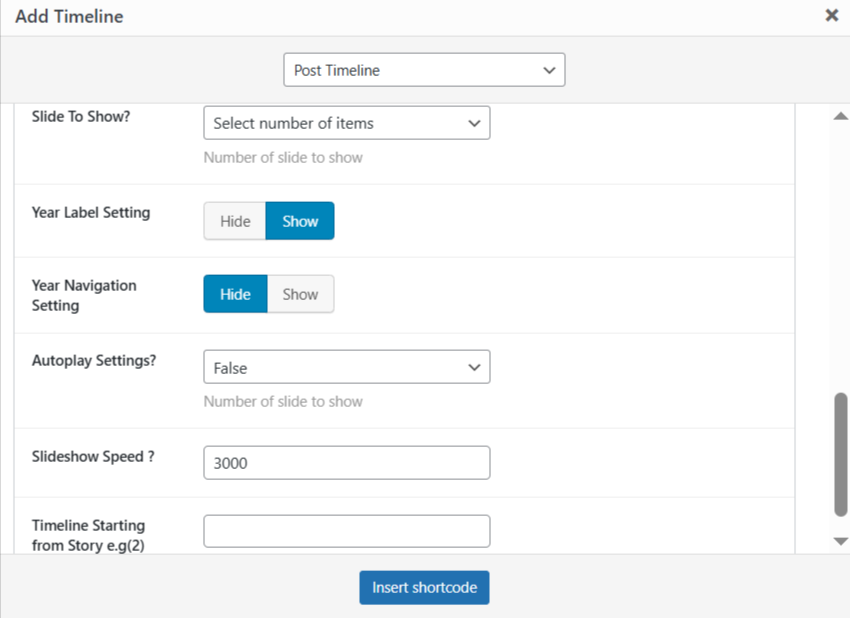Image resolution: width=850 pixels, height=618 pixels.
Task: Click the Slideshow Speed ? label
Action: click(x=93, y=456)
